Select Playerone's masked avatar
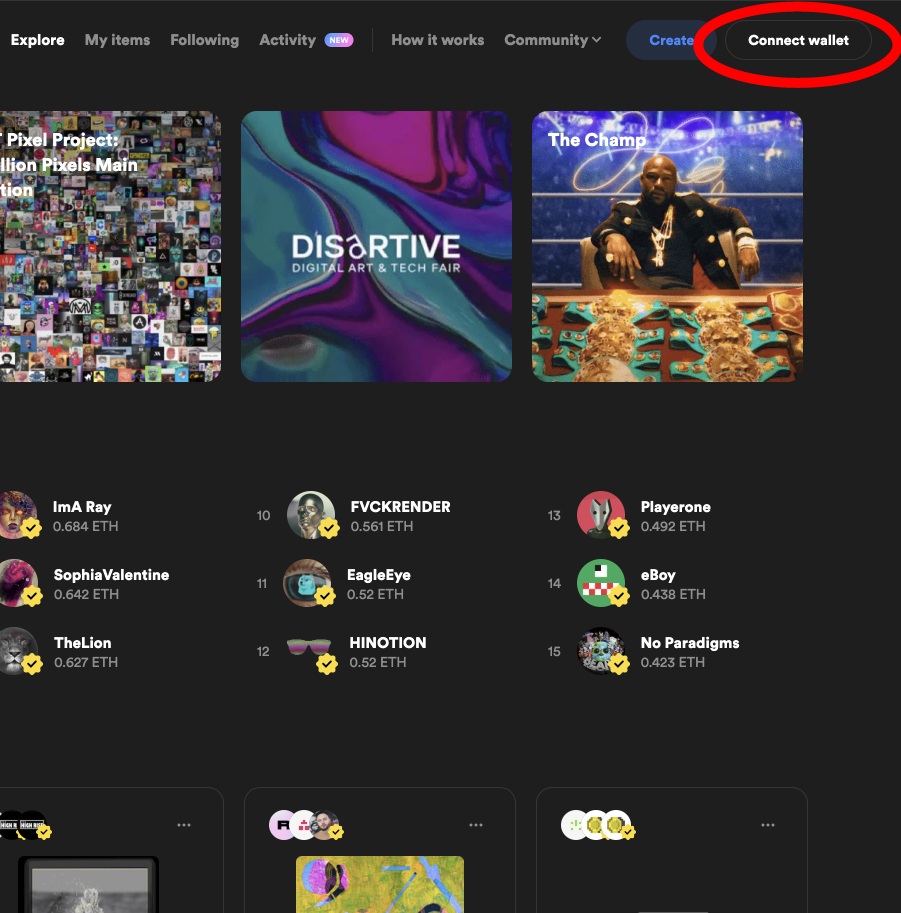Image resolution: width=901 pixels, height=913 pixels. [x=601, y=515]
